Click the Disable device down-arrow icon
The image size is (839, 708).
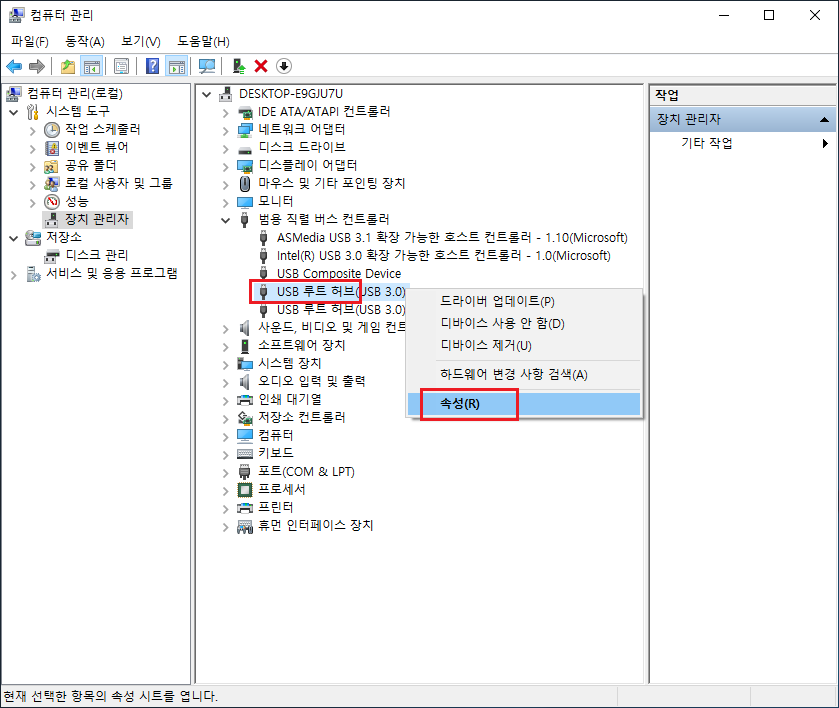coord(284,66)
